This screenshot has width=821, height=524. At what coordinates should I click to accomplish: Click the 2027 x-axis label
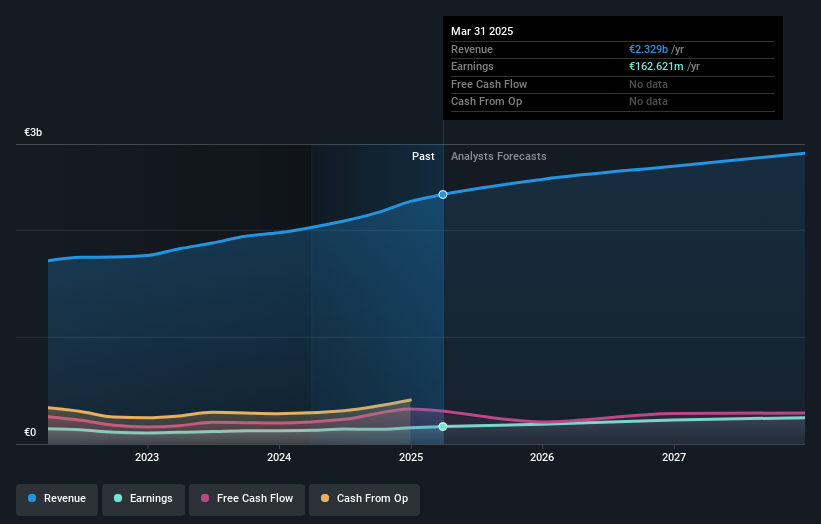[x=674, y=458]
